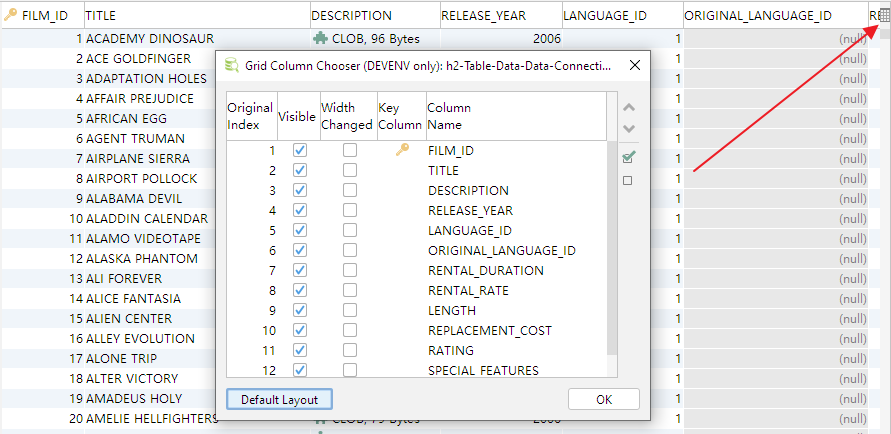Screen dimensions: 891x434
Task: Click the deselect all columns box icon
Action: point(628,181)
